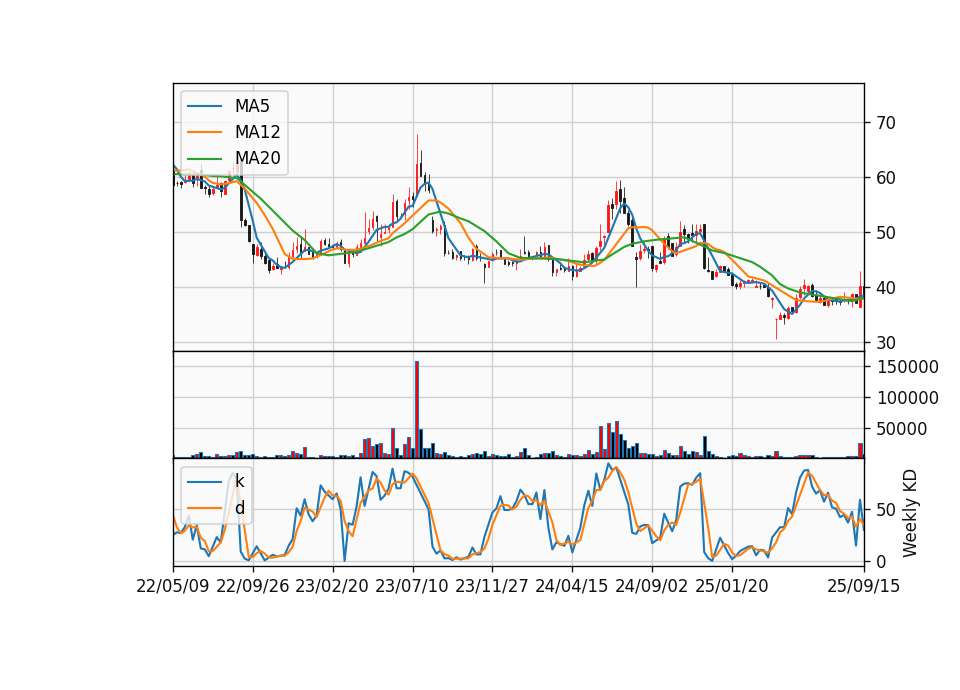Click the green MA20 legend line sample

tap(204, 158)
